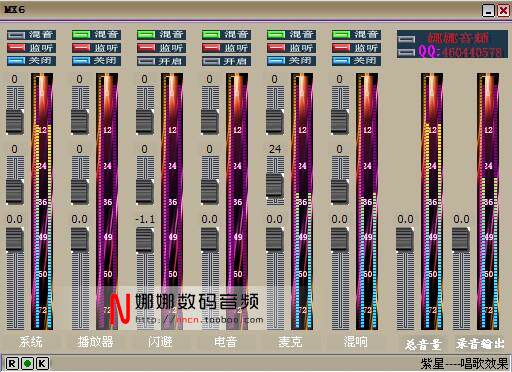Toggle 关闭 switch on the 混响 channel
512x372 pixels.
pos(356,61)
